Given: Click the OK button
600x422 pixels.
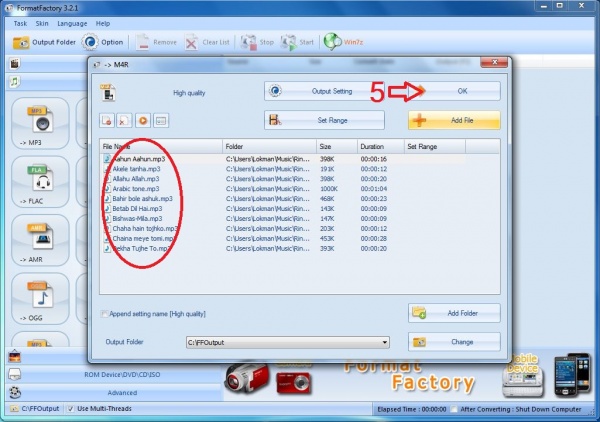Looking at the screenshot, I should (454, 91).
